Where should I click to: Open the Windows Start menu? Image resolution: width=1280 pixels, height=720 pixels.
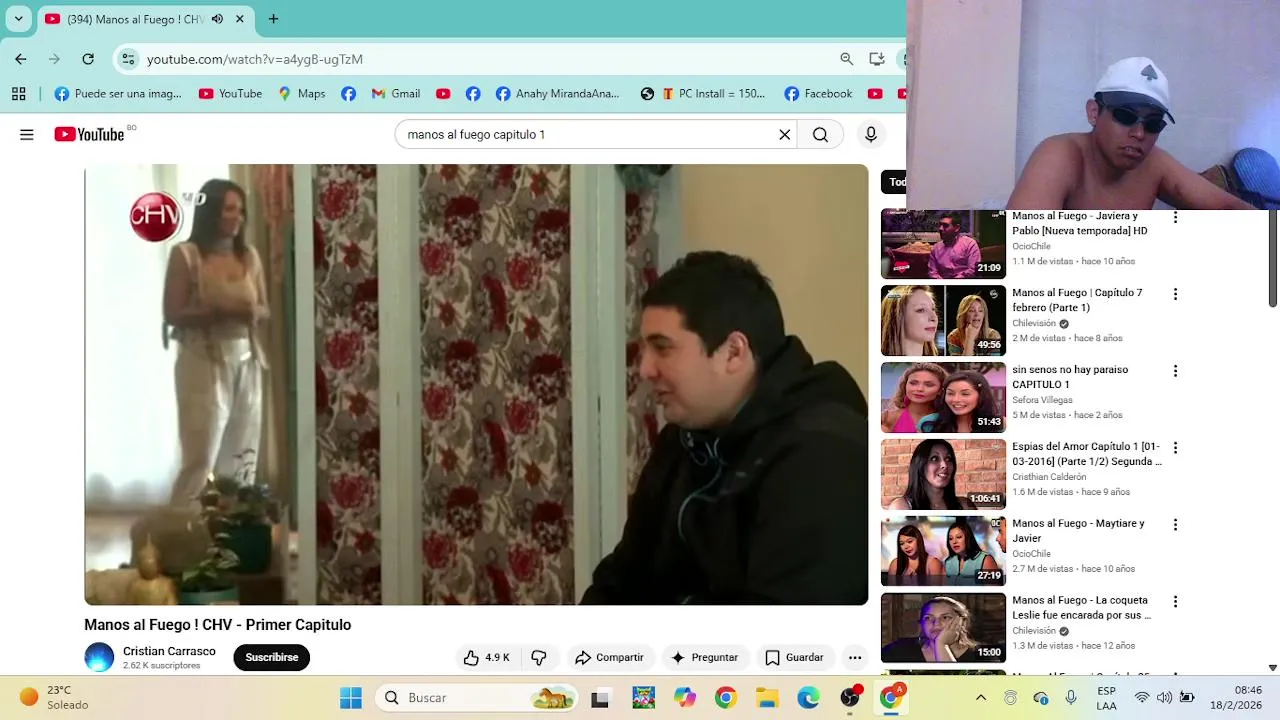(351, 698)
